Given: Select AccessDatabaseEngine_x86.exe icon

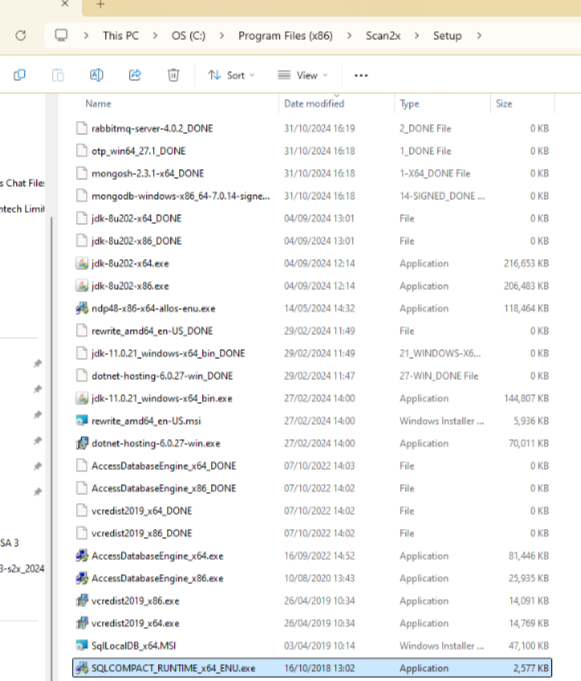Looking at the screenshot, I should coord(82,579).
